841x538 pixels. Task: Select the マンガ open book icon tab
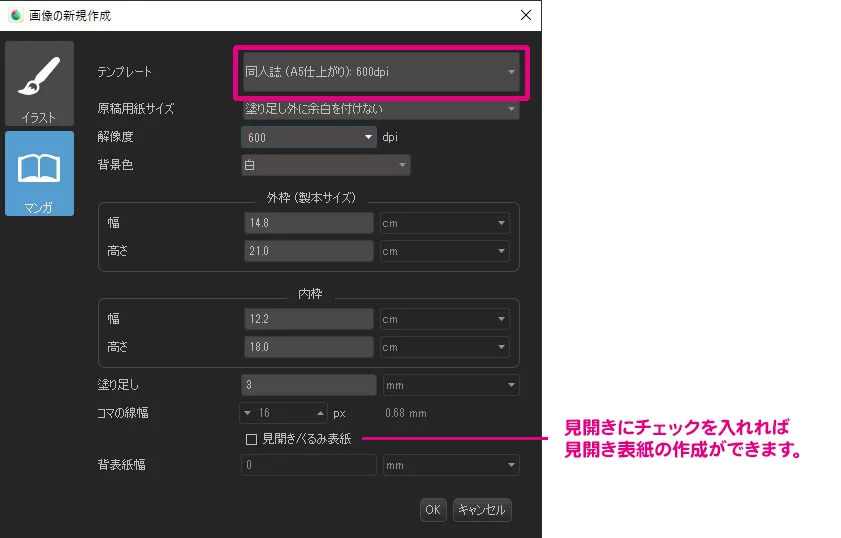[x=39, y=173]
